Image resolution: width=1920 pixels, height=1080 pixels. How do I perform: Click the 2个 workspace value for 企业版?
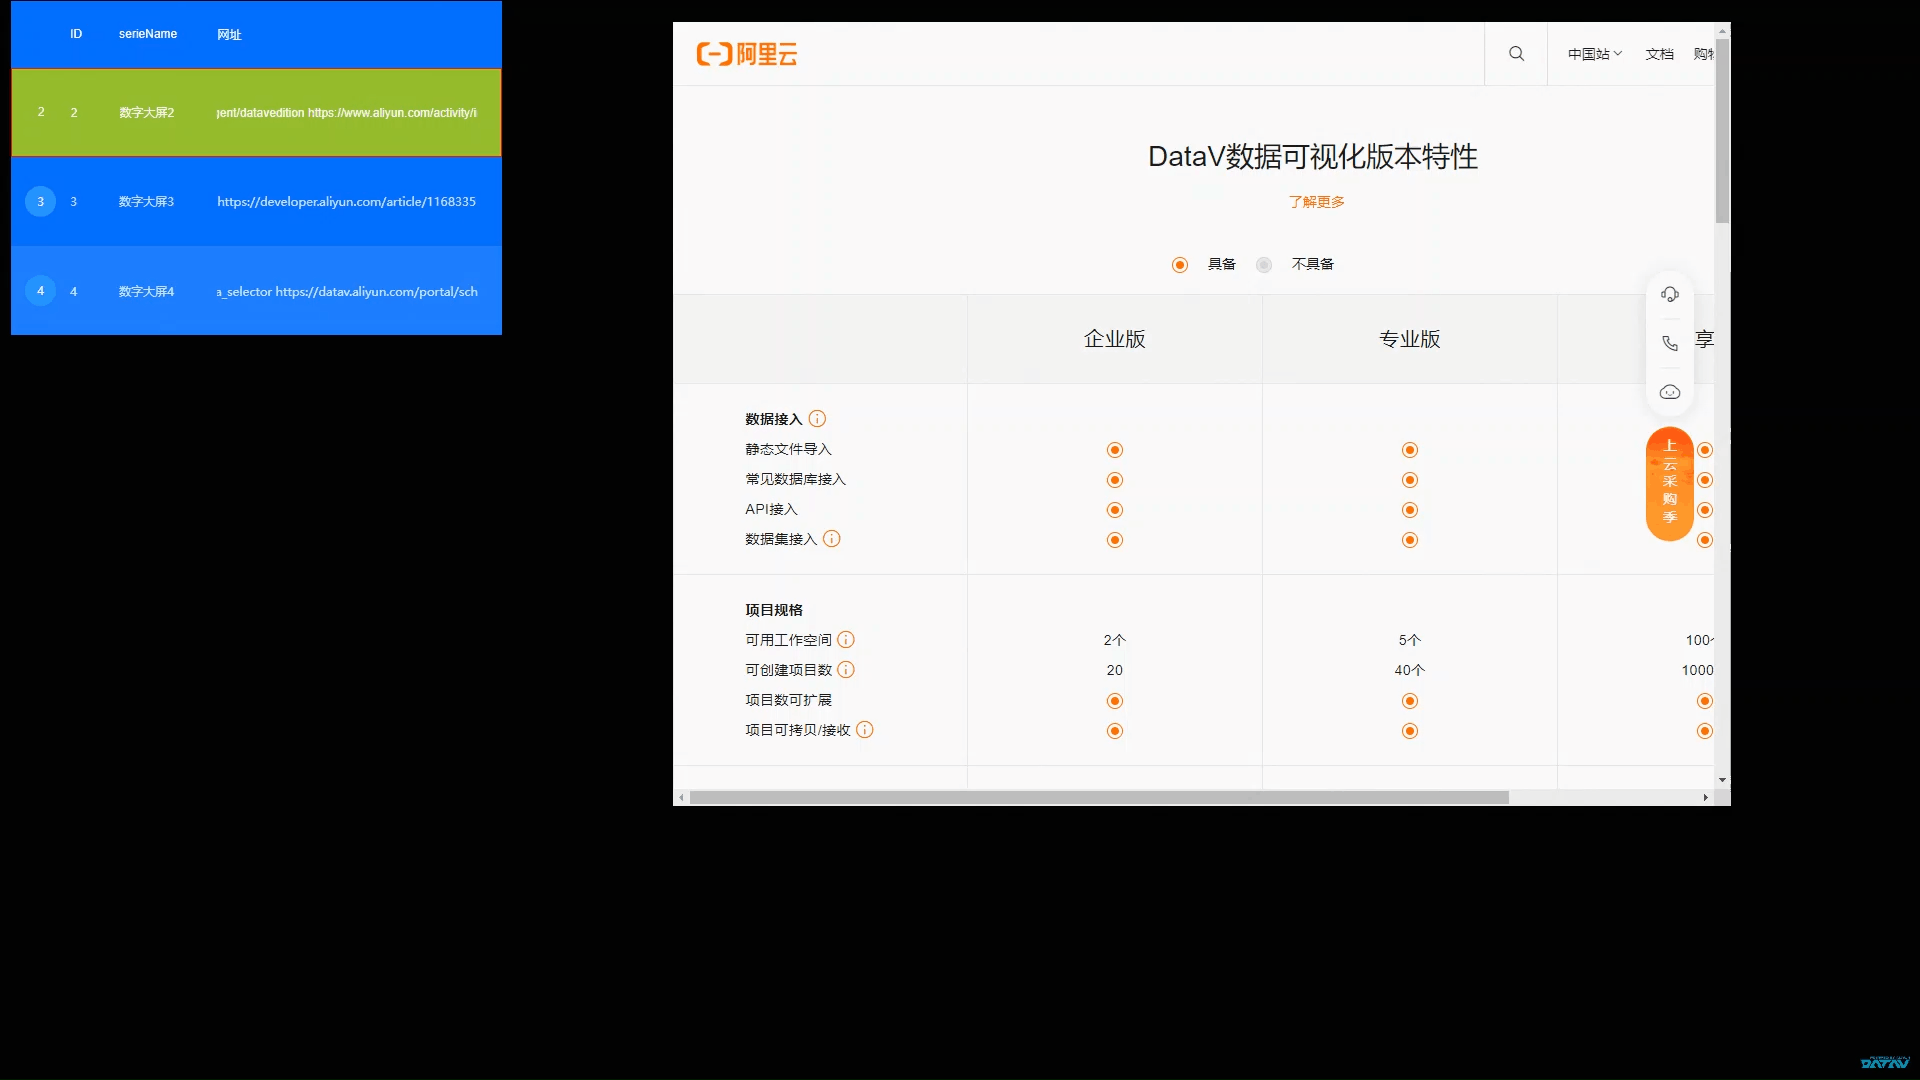[1114, 640]
